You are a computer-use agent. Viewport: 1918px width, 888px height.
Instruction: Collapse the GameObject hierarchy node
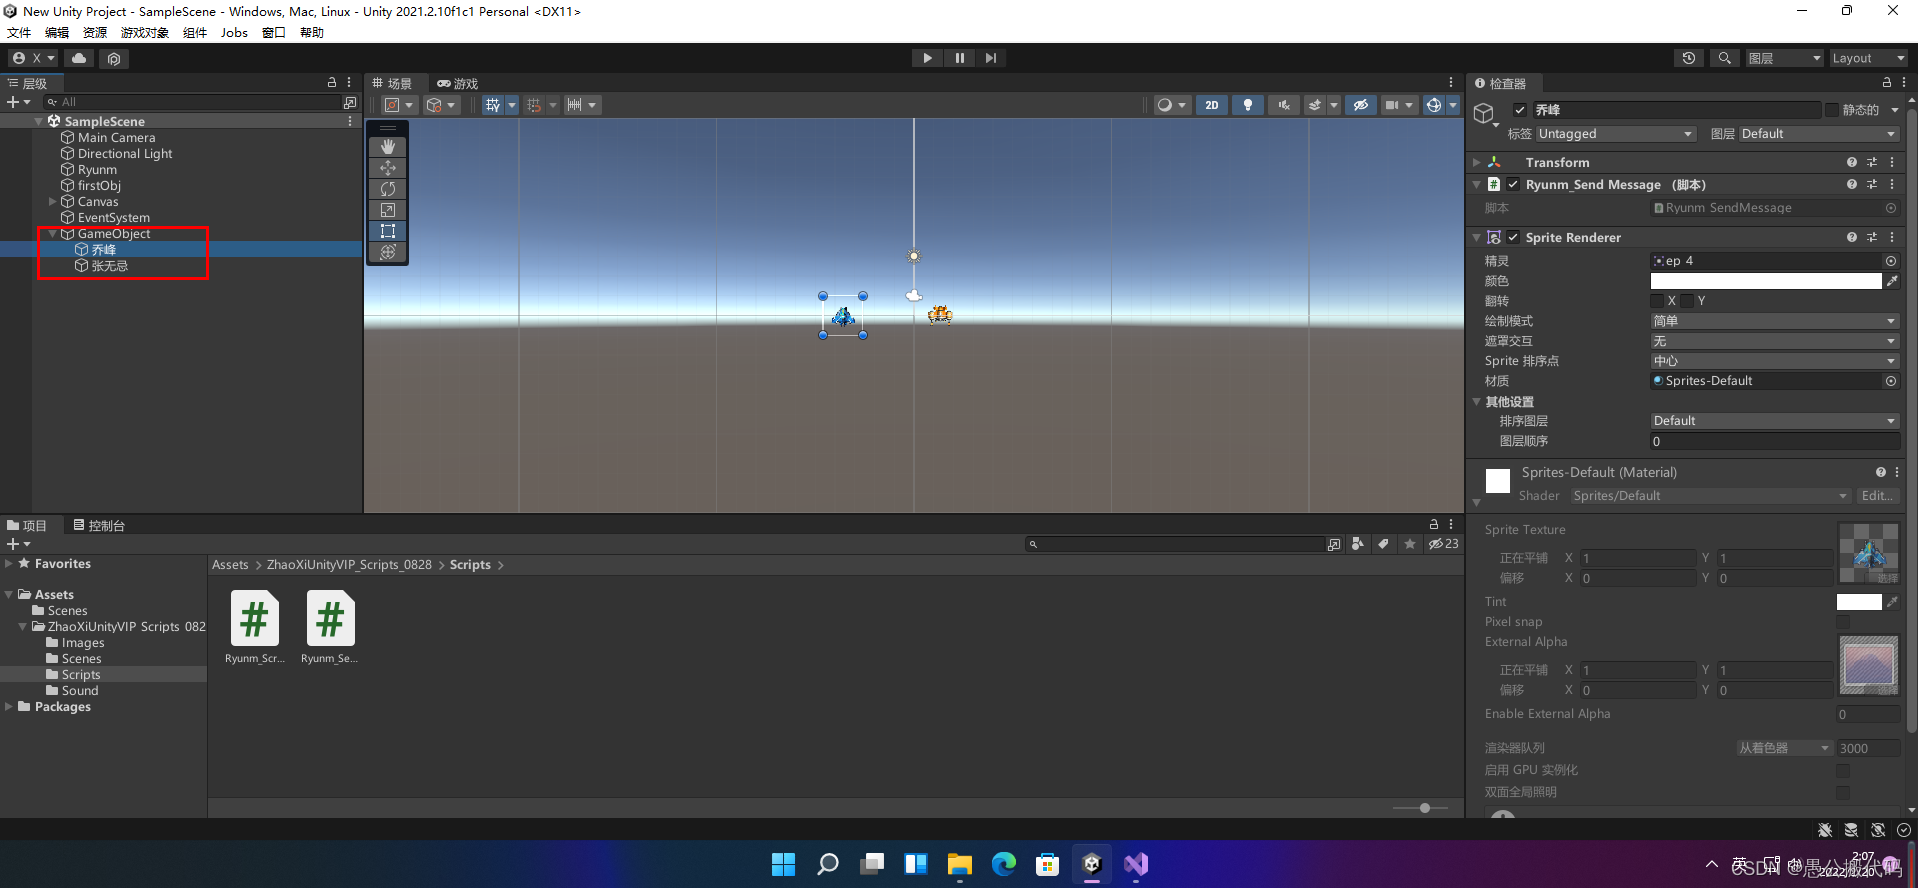[x=53, y=234]
